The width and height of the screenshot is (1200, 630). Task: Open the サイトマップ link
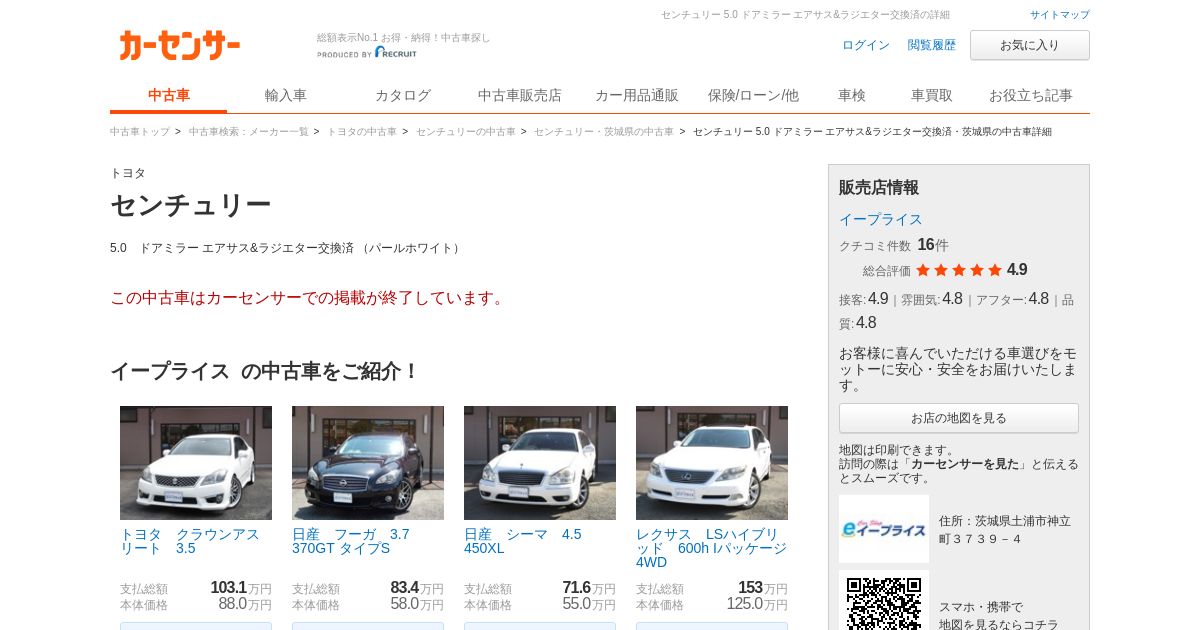pyautogui.click(x=1060, y=15)
